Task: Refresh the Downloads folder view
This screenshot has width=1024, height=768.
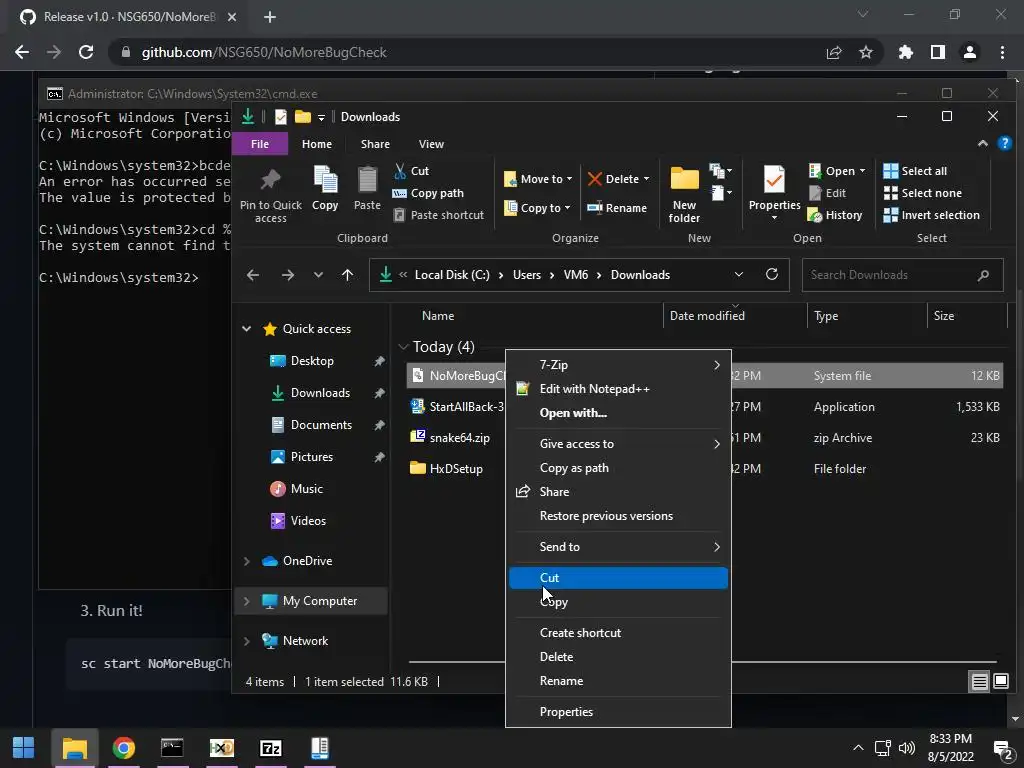Action: [772, 274]
